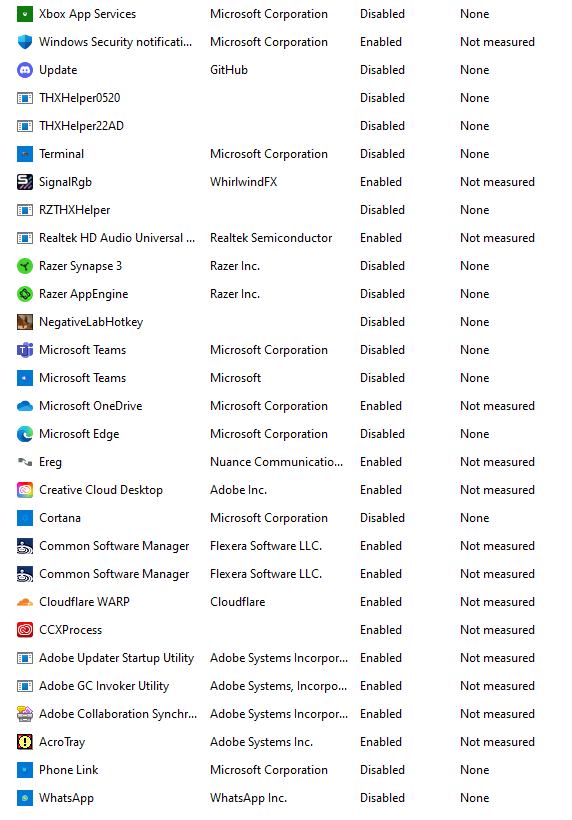Click the Nuance Communications publisher text
Image resolution: width=572 pixels, height=820 pixels.
click(277, 462)
